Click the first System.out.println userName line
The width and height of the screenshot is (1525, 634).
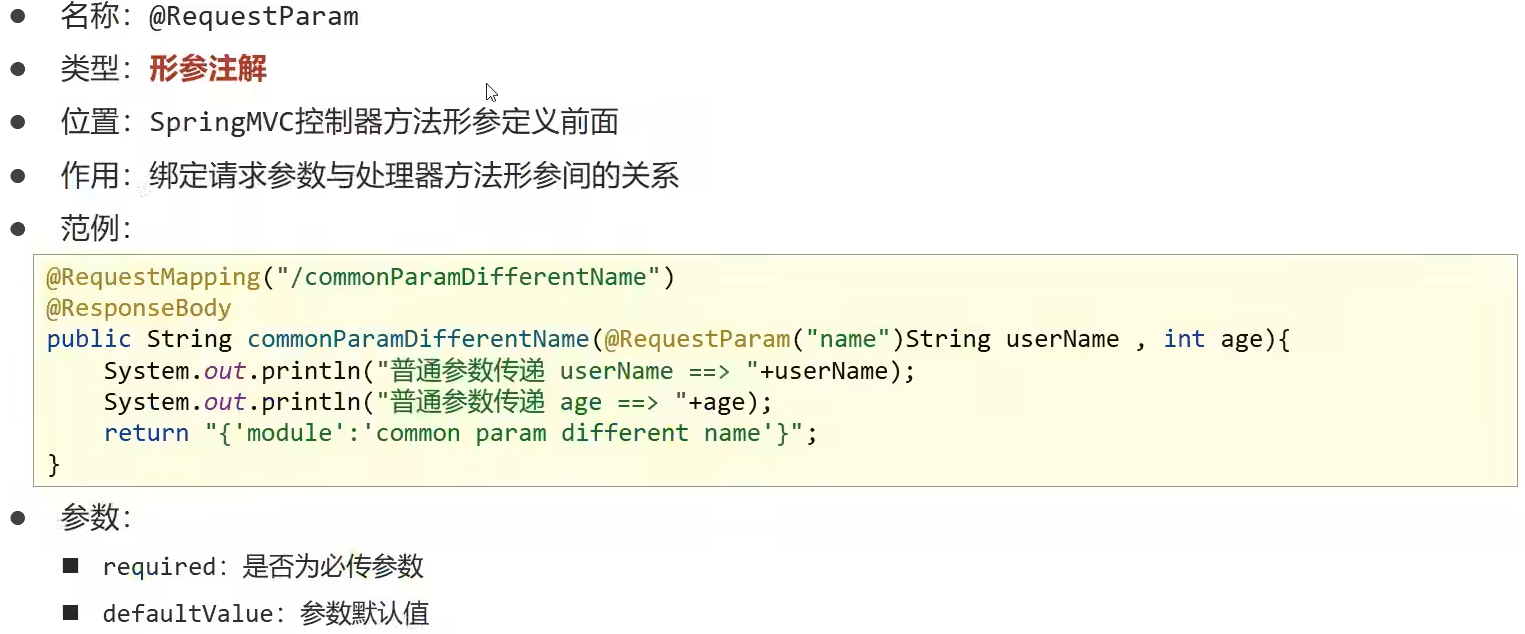[x=509, y=371]
